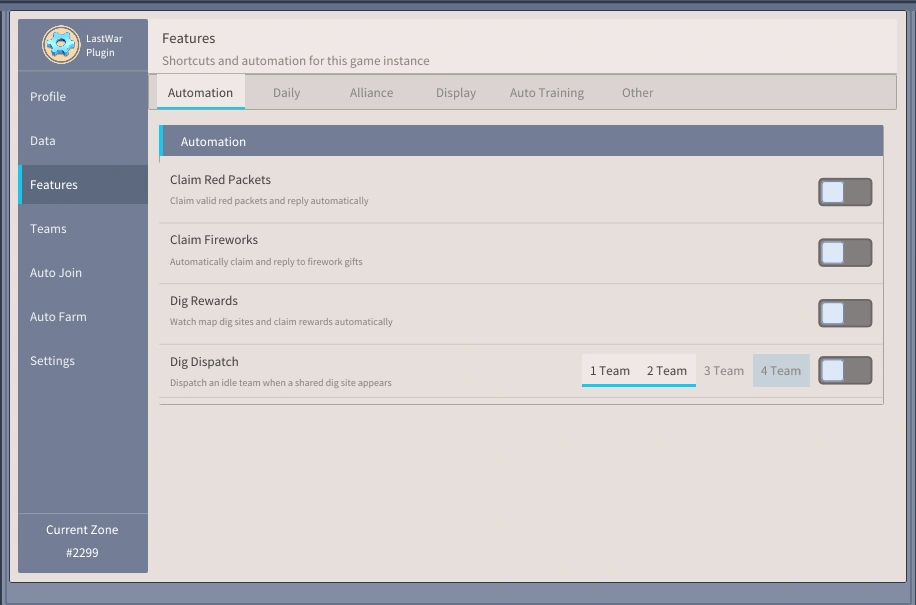Click the LastWar Plugin name text
Viewport: 916px width, 605px height.
[104, 46]
